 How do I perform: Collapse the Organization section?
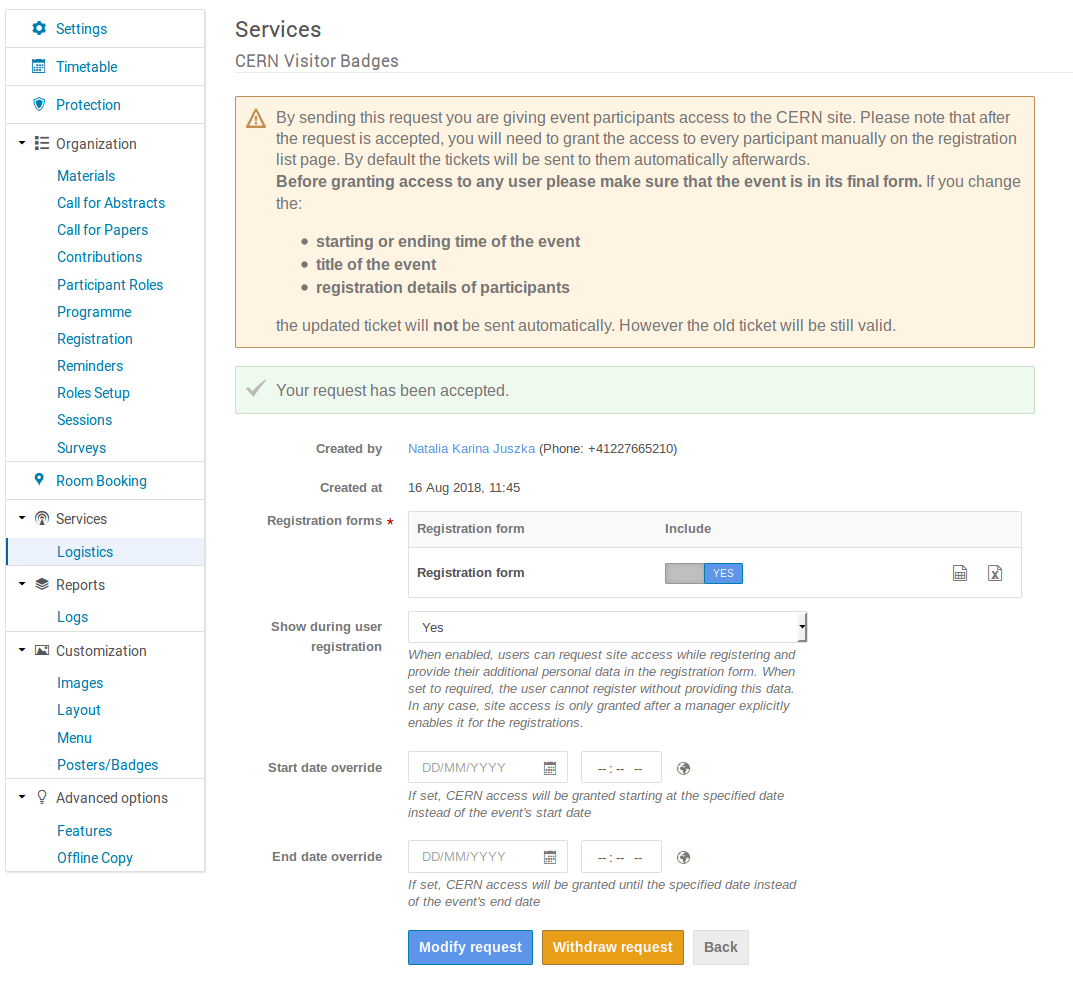click(23, 143)
